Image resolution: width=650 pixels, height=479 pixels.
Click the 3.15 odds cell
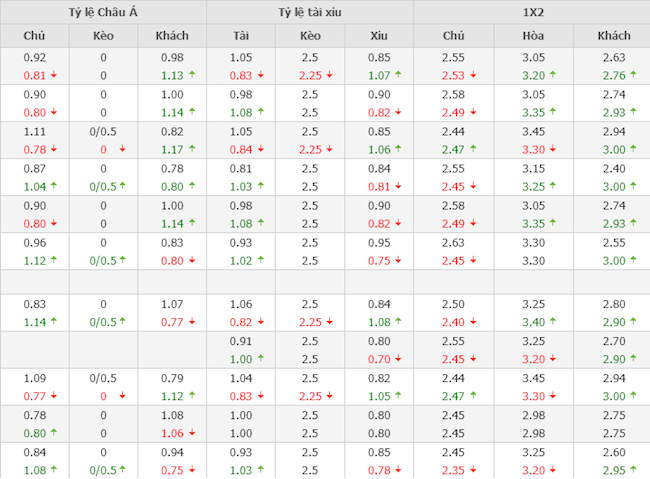click(533, 169)
